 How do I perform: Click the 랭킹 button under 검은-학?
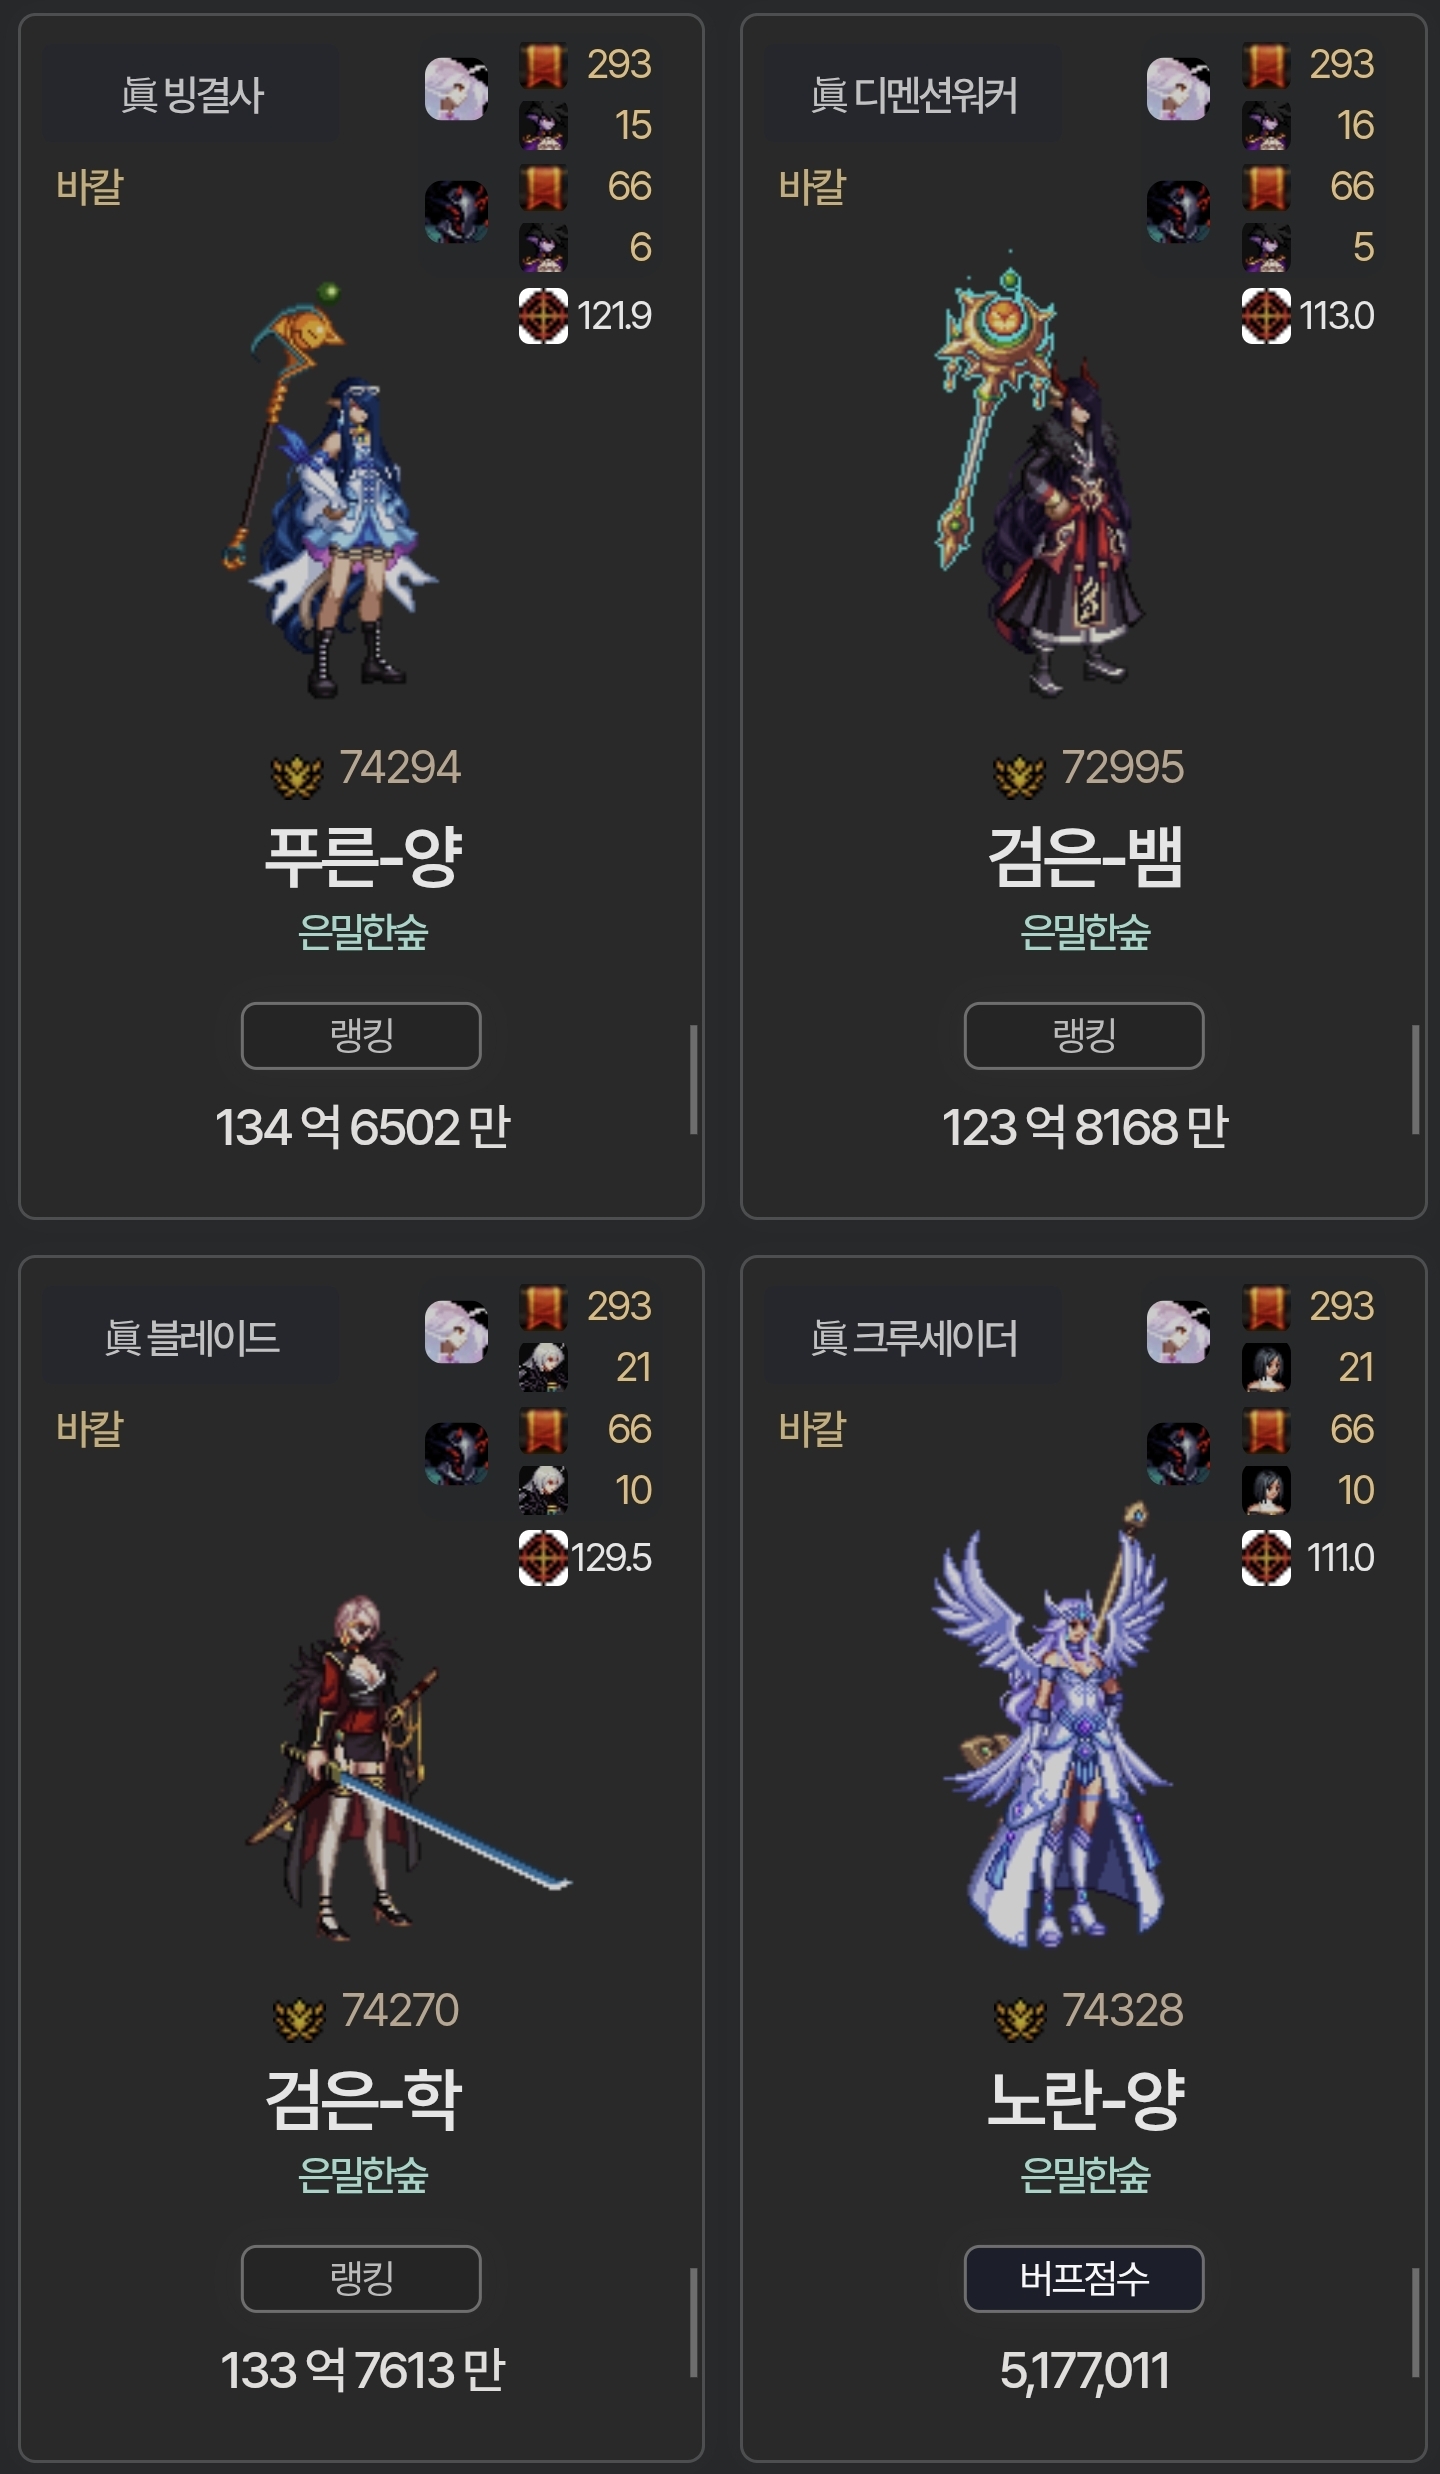[361, 2278]
